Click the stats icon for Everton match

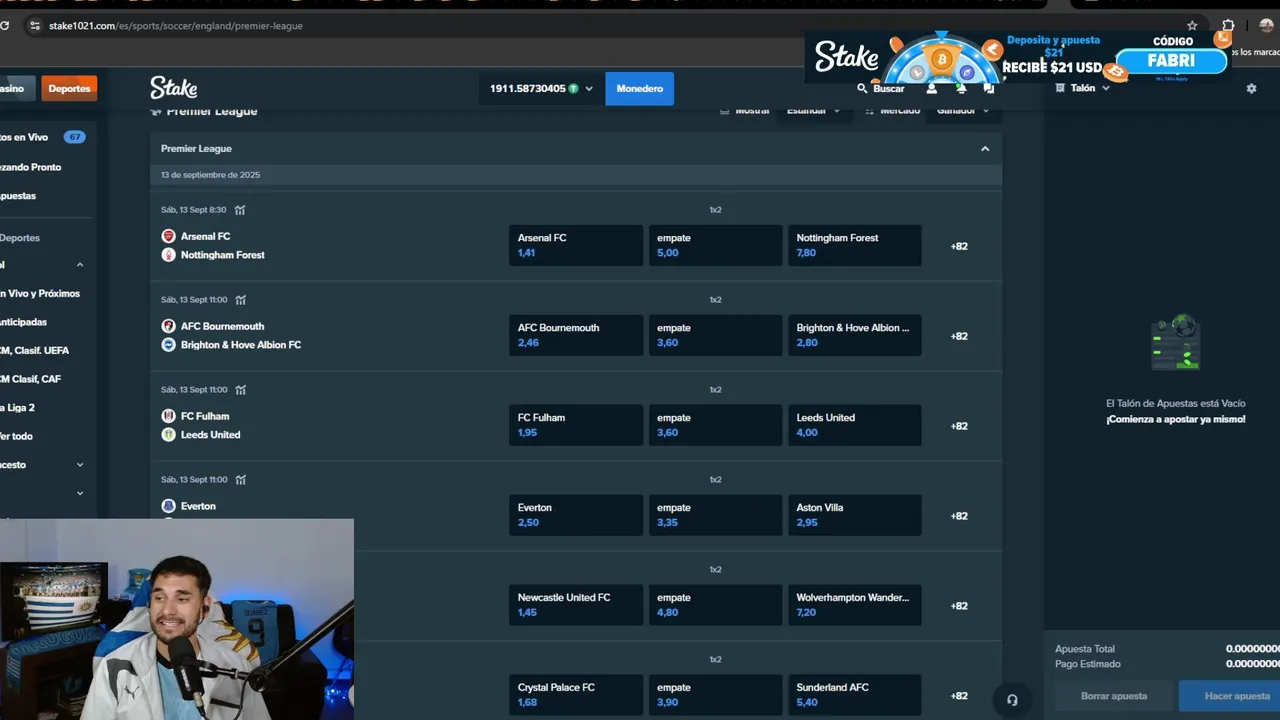(x=240, y=480)
